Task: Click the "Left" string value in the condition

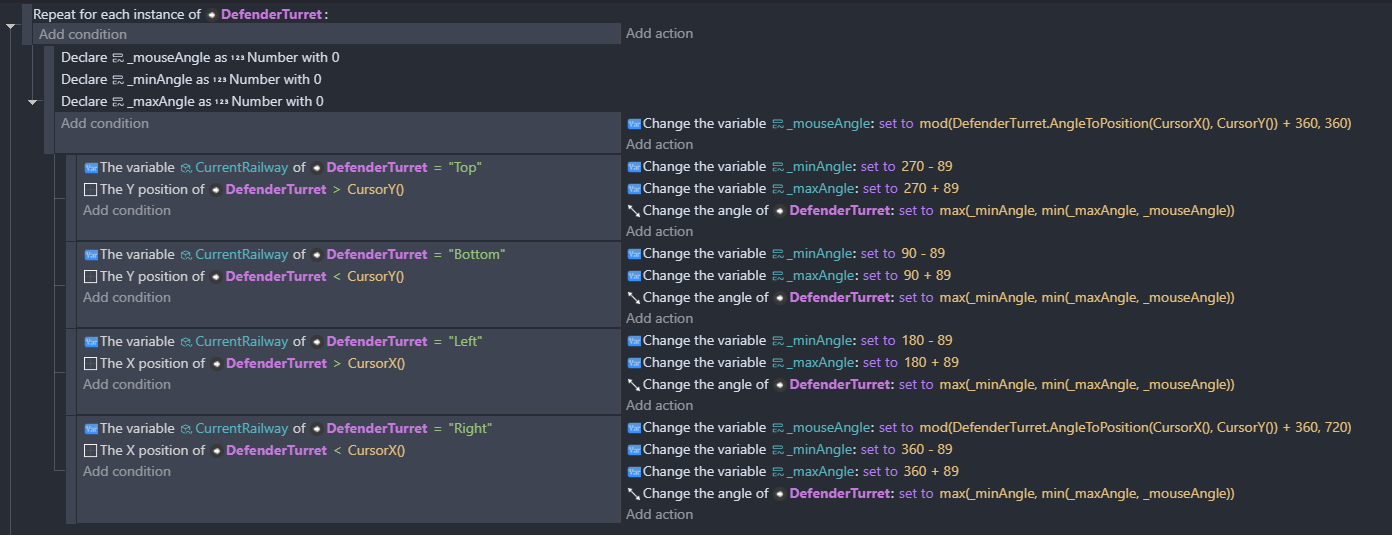Action: point(466,342)
